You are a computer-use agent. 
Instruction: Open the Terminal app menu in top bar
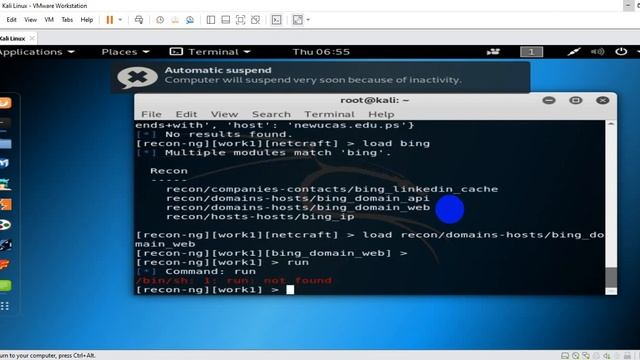point(210,52)
